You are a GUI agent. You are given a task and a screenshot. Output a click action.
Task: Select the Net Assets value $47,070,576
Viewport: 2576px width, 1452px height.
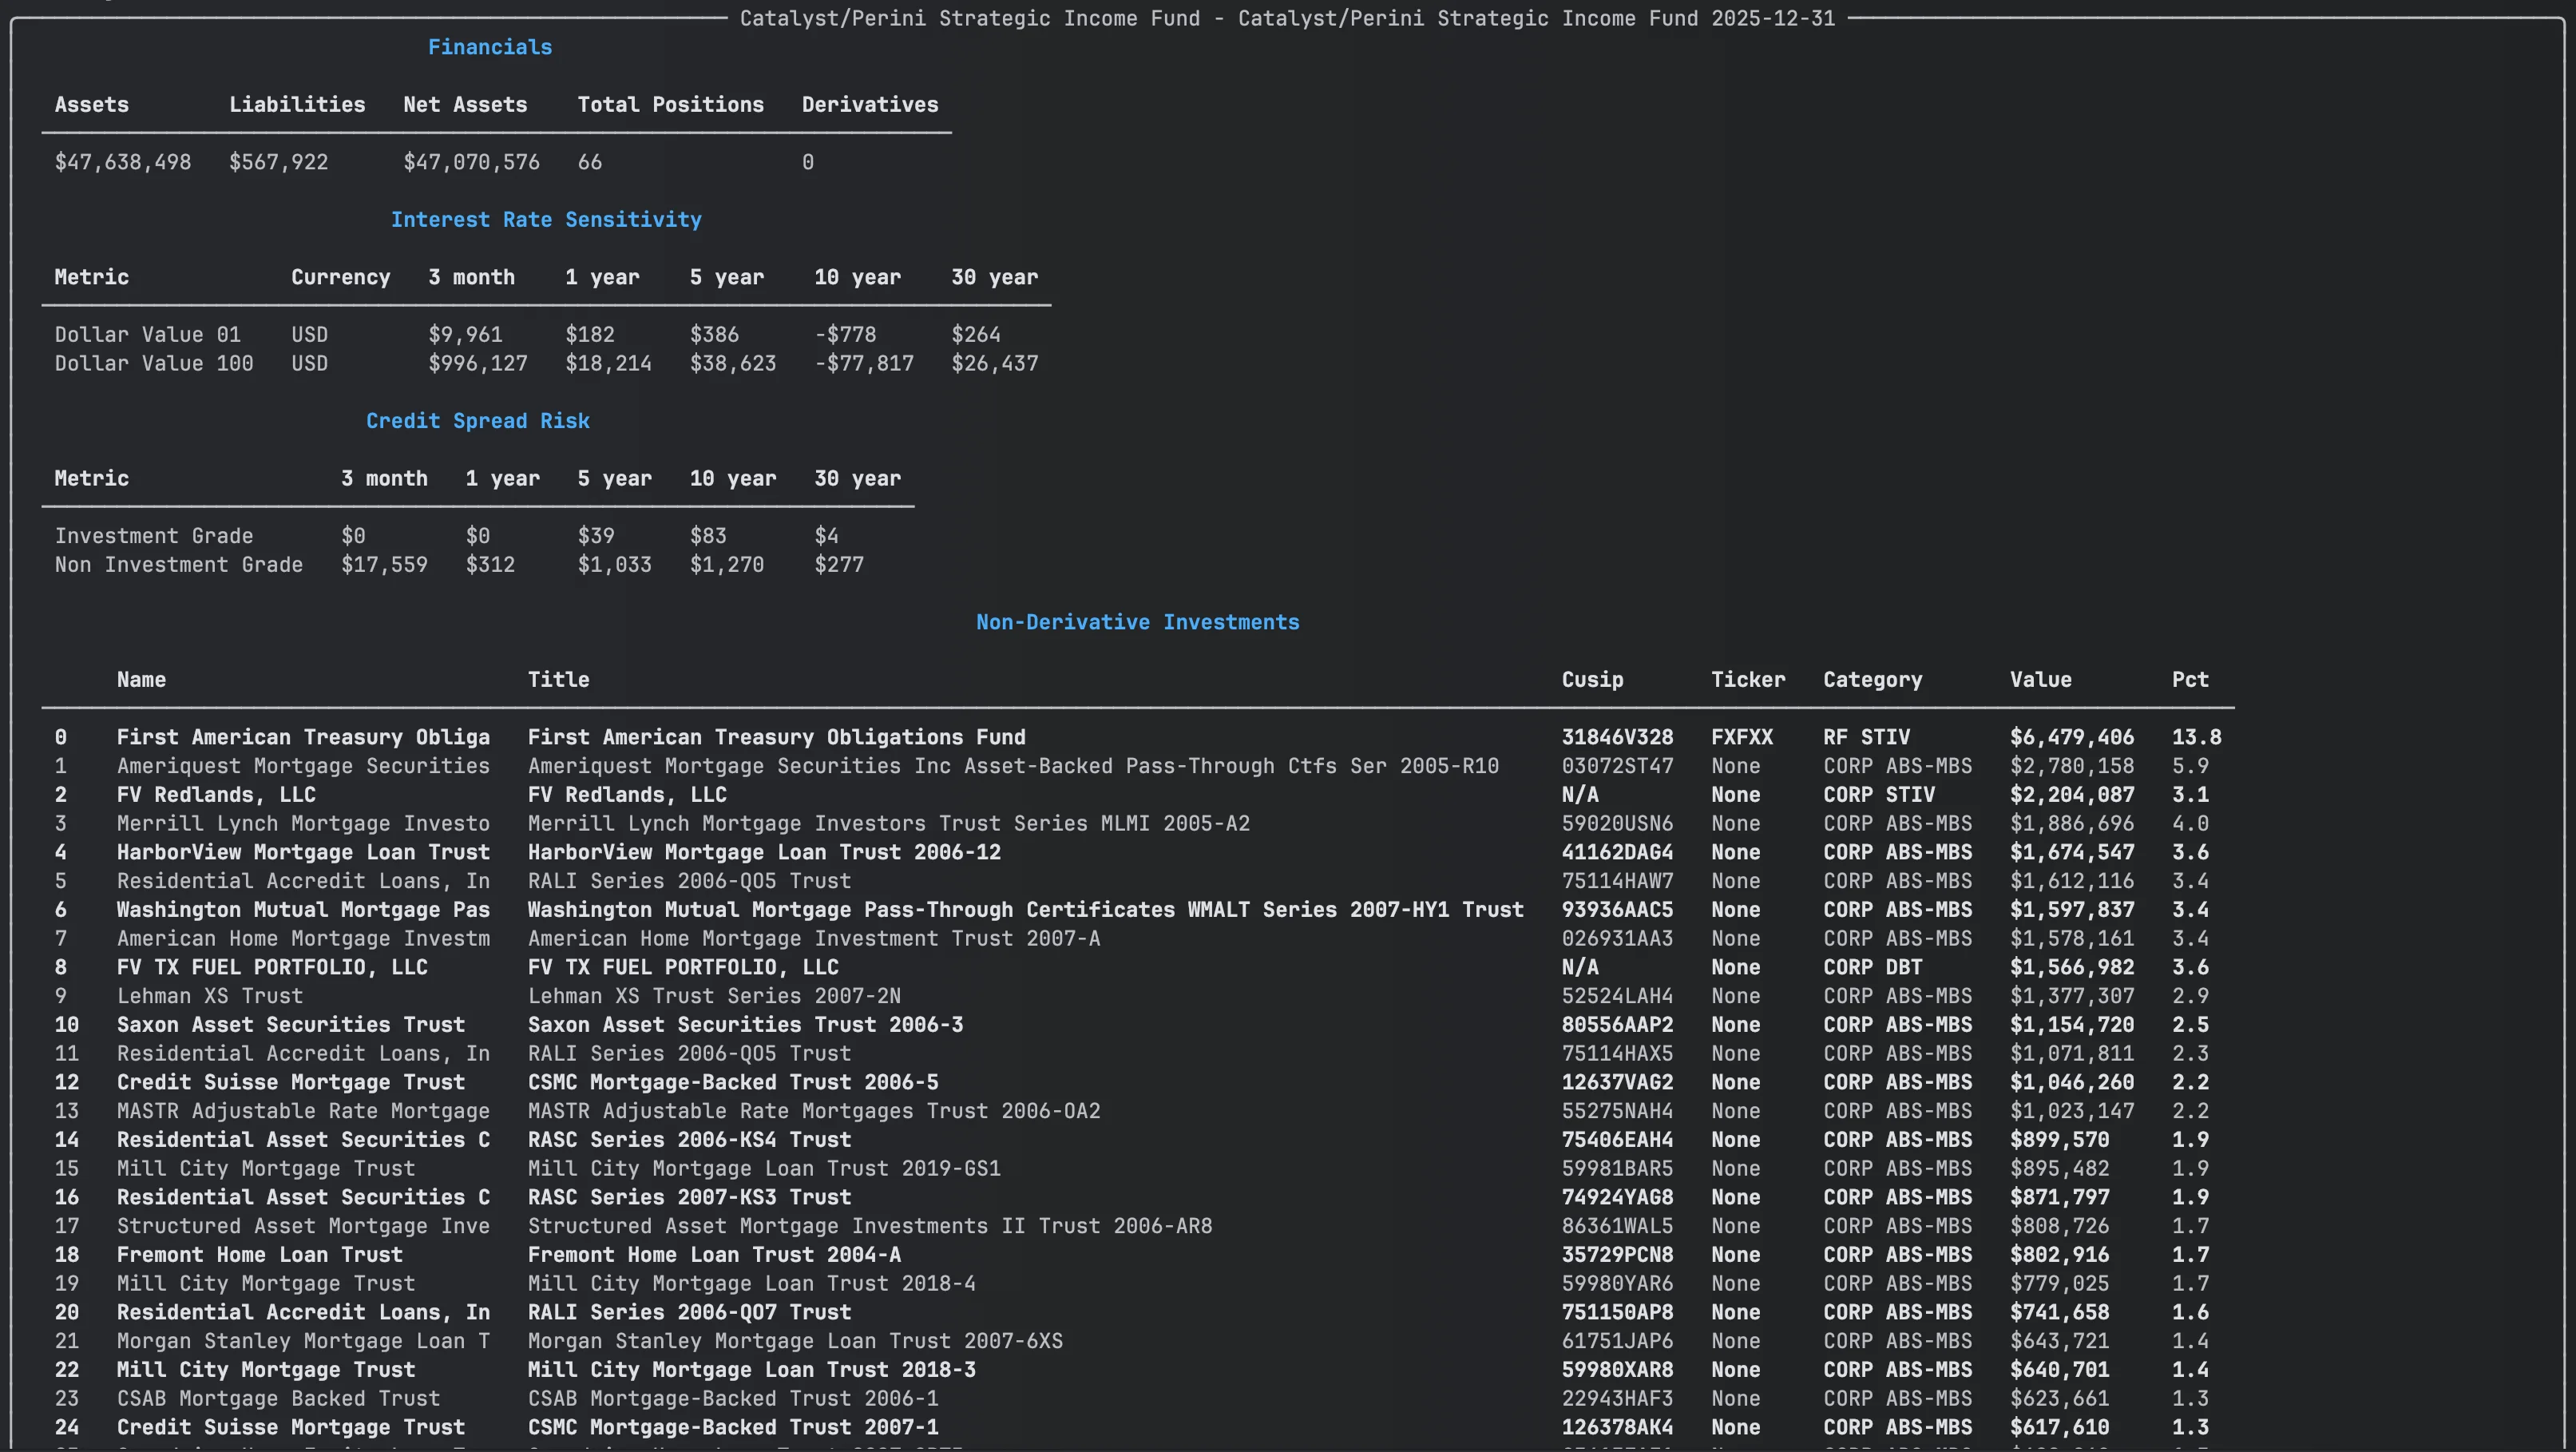pyautogui.click(x=471, y=162)
